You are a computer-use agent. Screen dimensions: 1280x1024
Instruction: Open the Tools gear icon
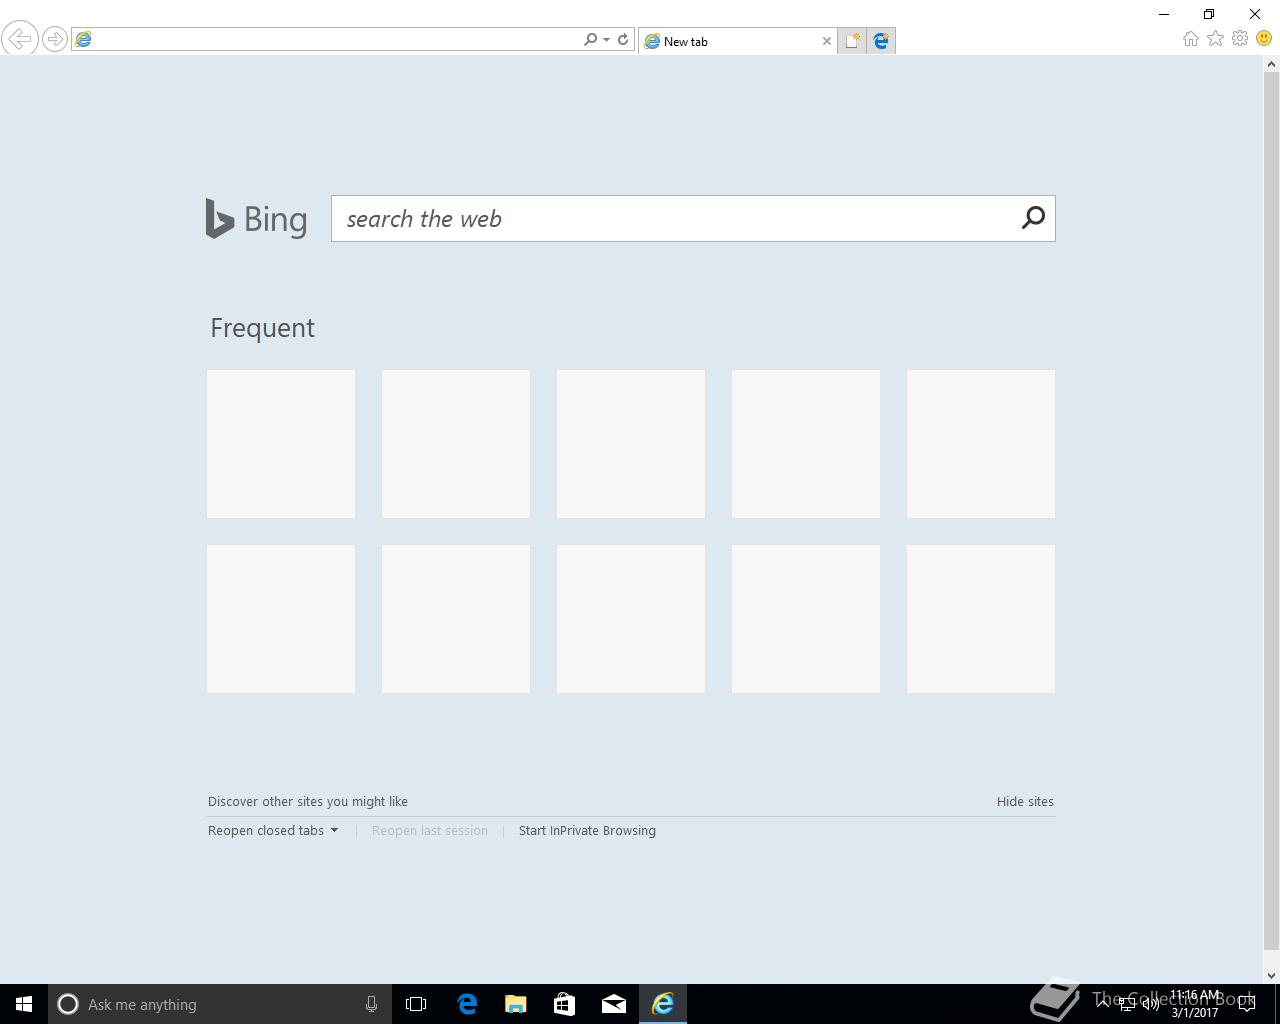pyautogui.click(x=1240, y=39)
